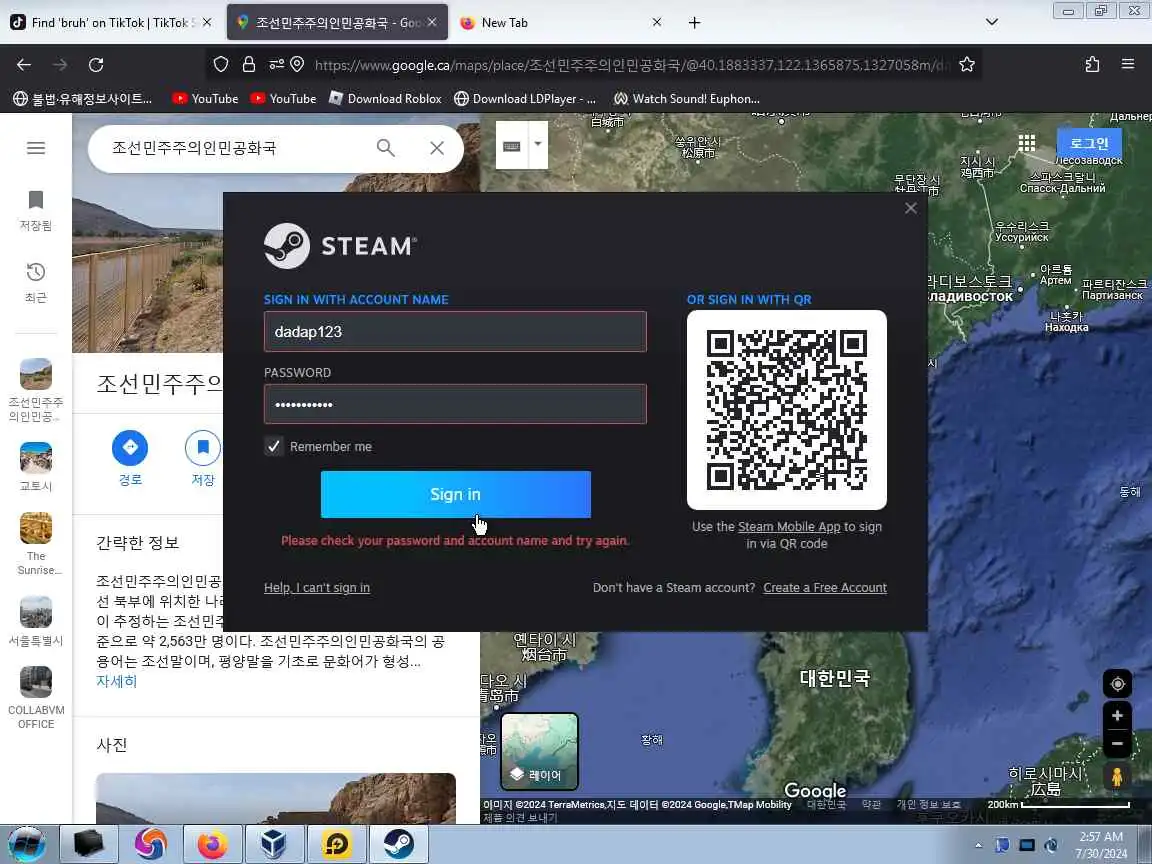This screenshot has width=1152, height=864.
Task: Click the Steam Sign in button
Action: click(456, 494)
